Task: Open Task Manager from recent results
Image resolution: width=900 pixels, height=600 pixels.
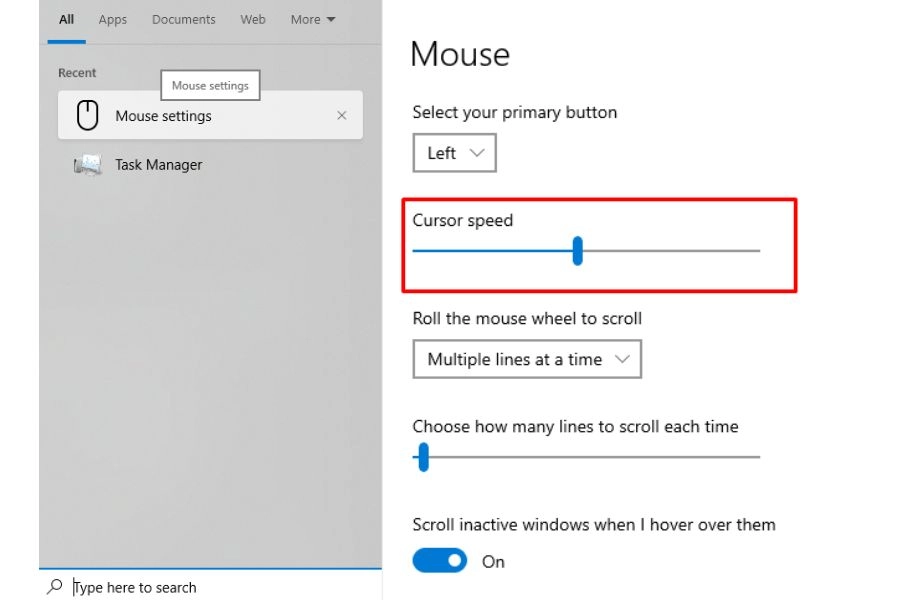Action: pyautogui.click(x=210, y=165)
